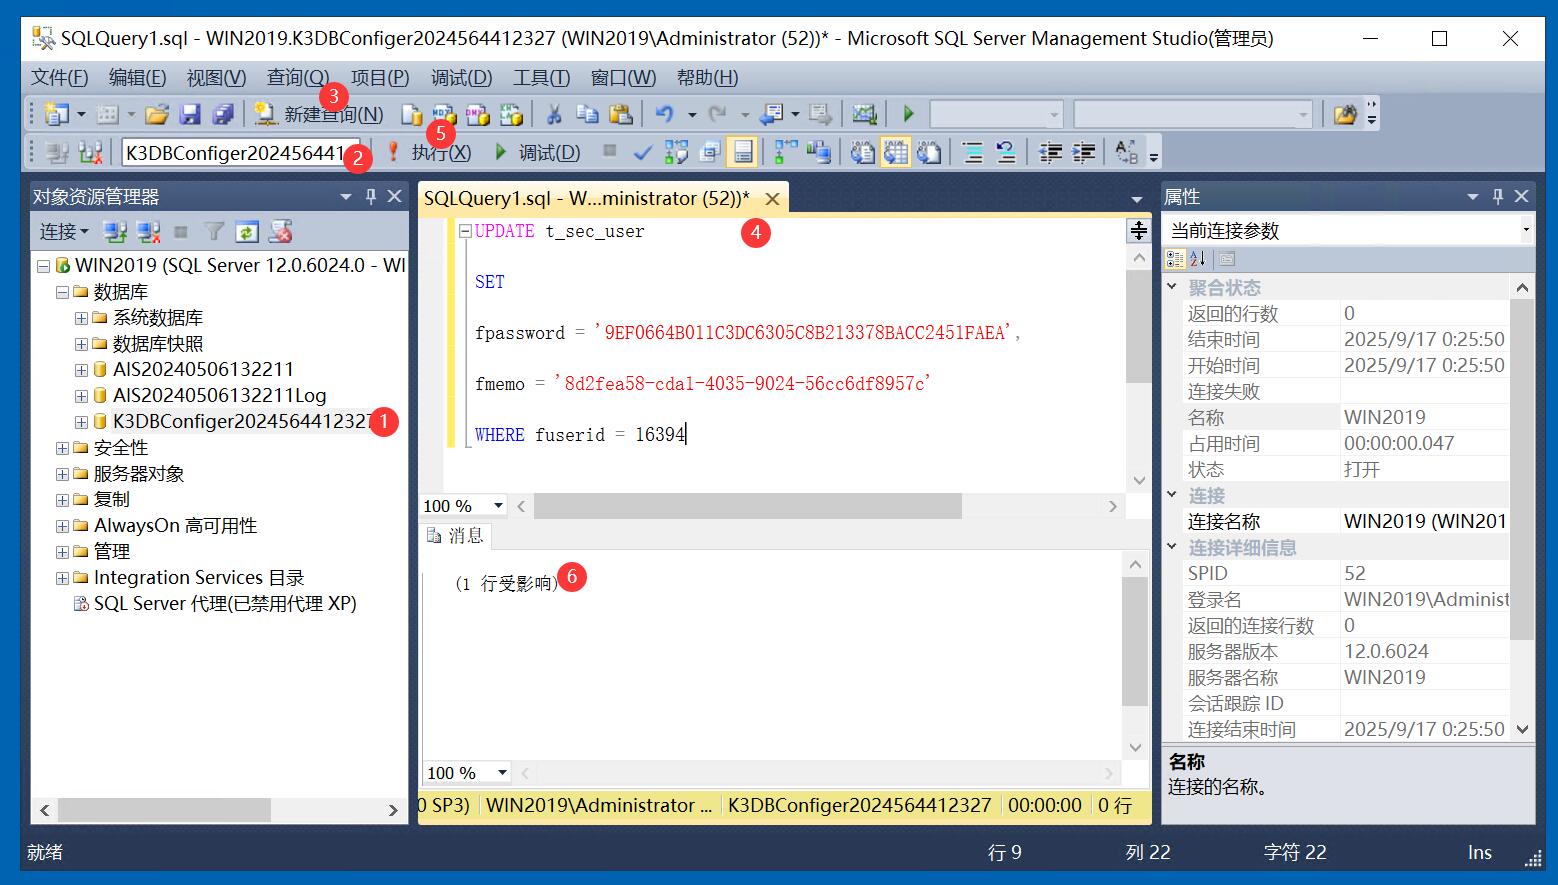Expand the K3DBConfiger2024564412327 database node

point(81,422)
